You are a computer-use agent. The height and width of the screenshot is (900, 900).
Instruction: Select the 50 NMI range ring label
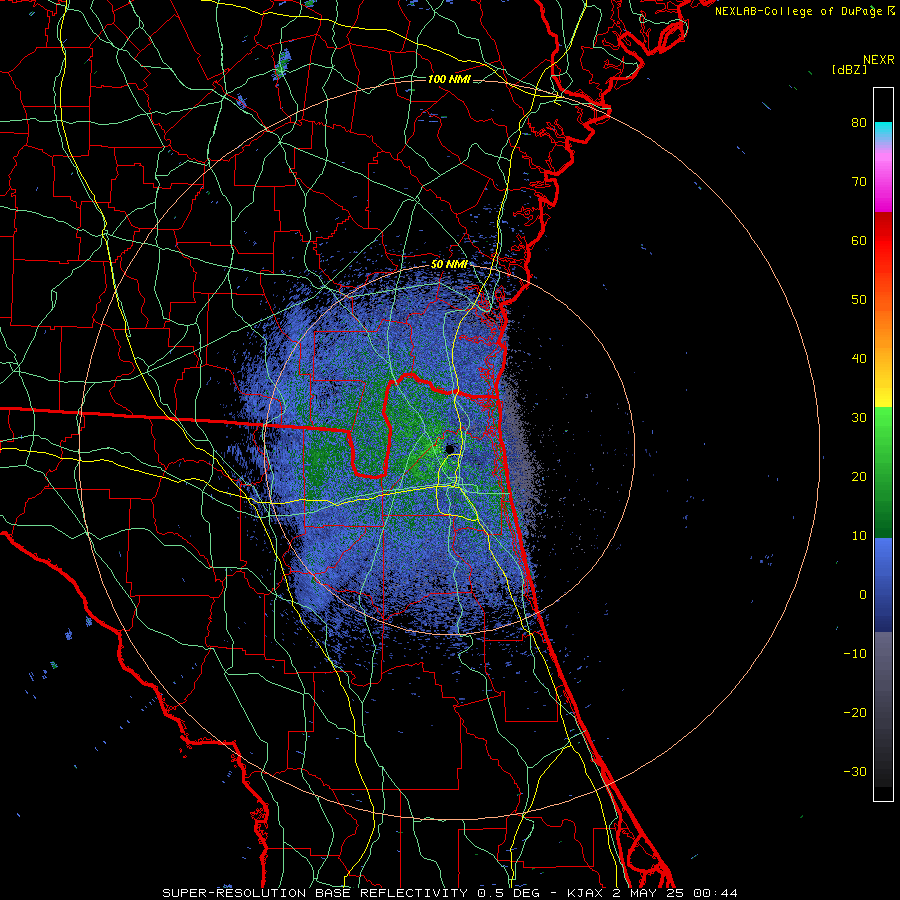(x=449, y=265)
